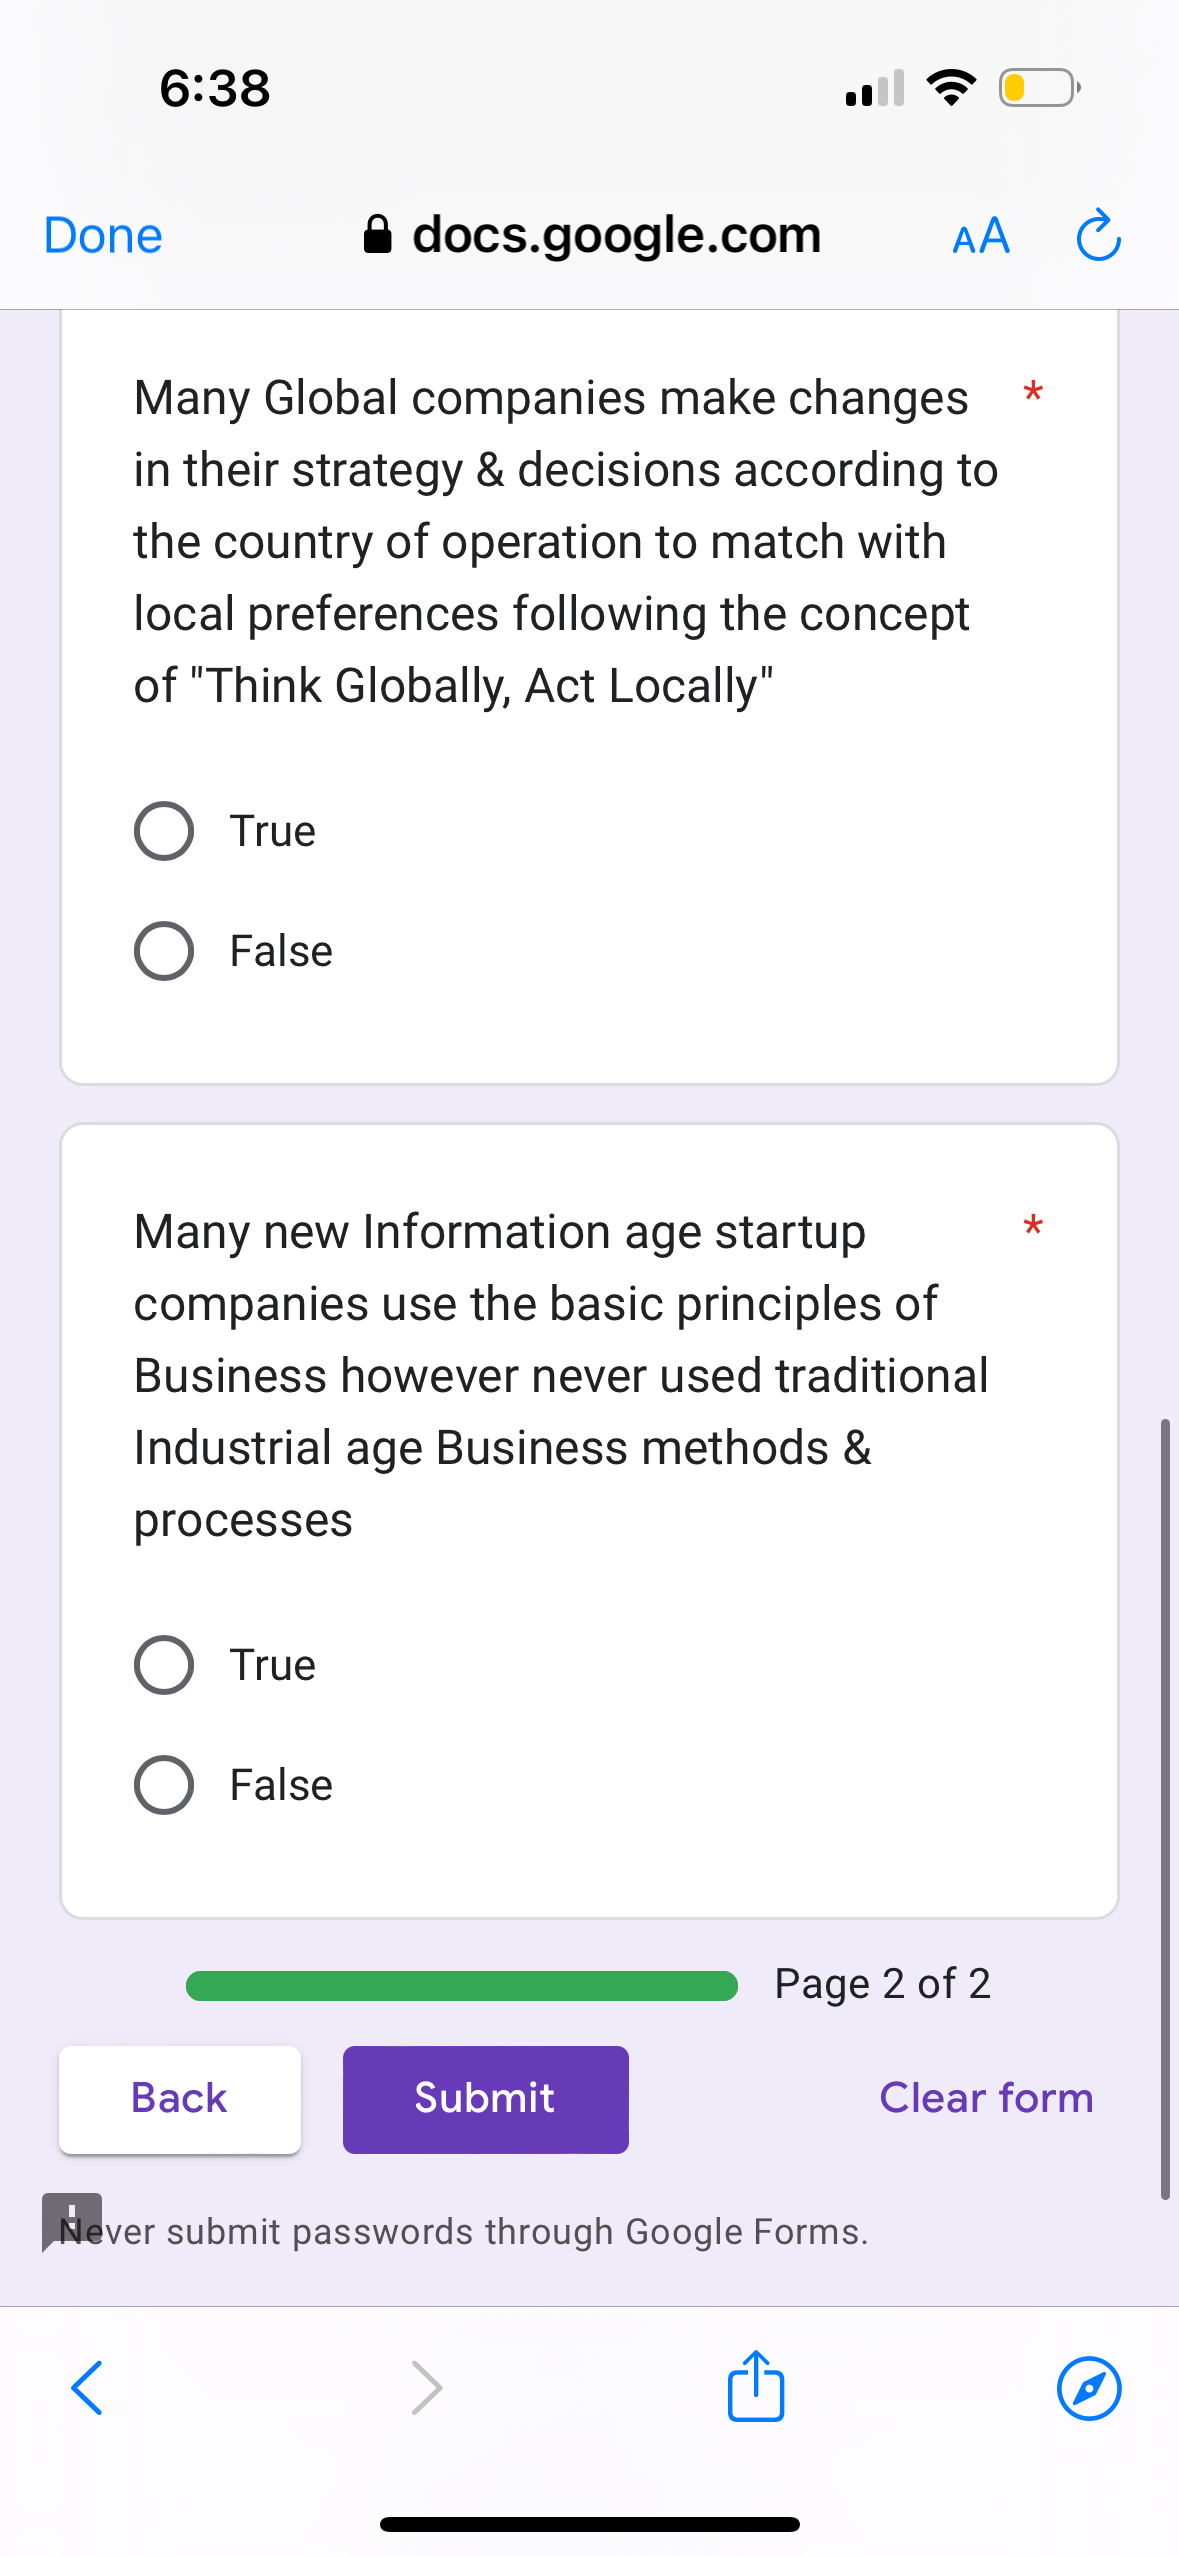Tap Done to close the page
Viewport: 1179px width, 2556px height.
101,236
